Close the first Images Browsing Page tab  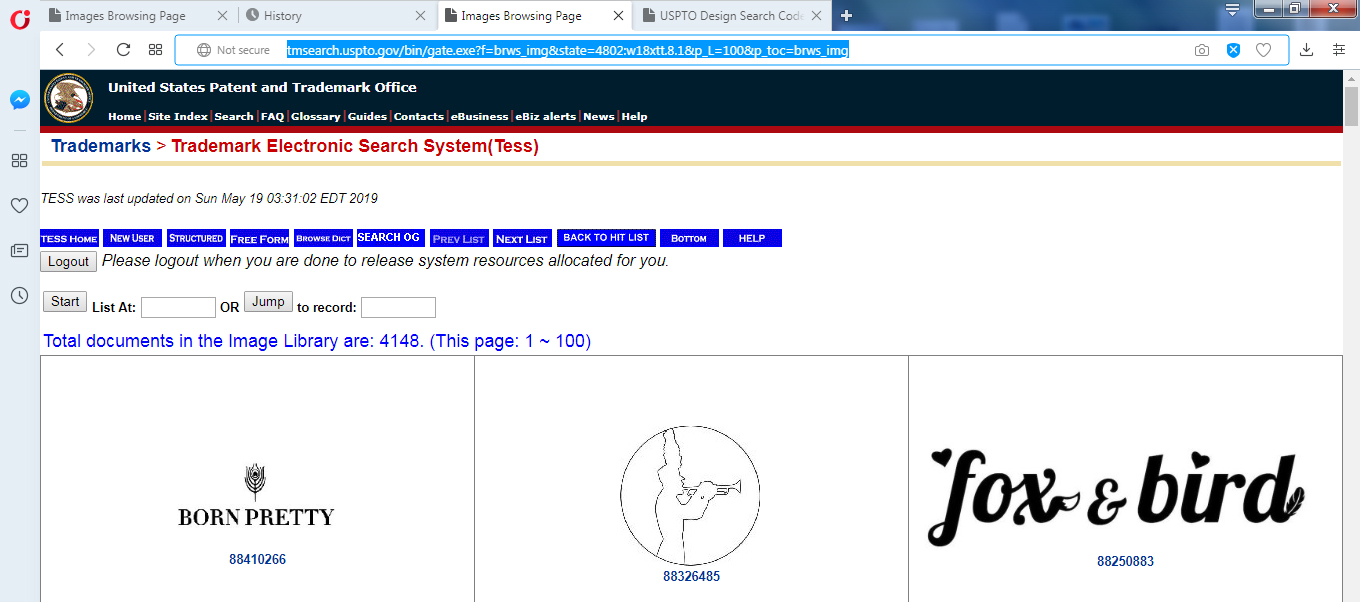(x=221, y=16)
